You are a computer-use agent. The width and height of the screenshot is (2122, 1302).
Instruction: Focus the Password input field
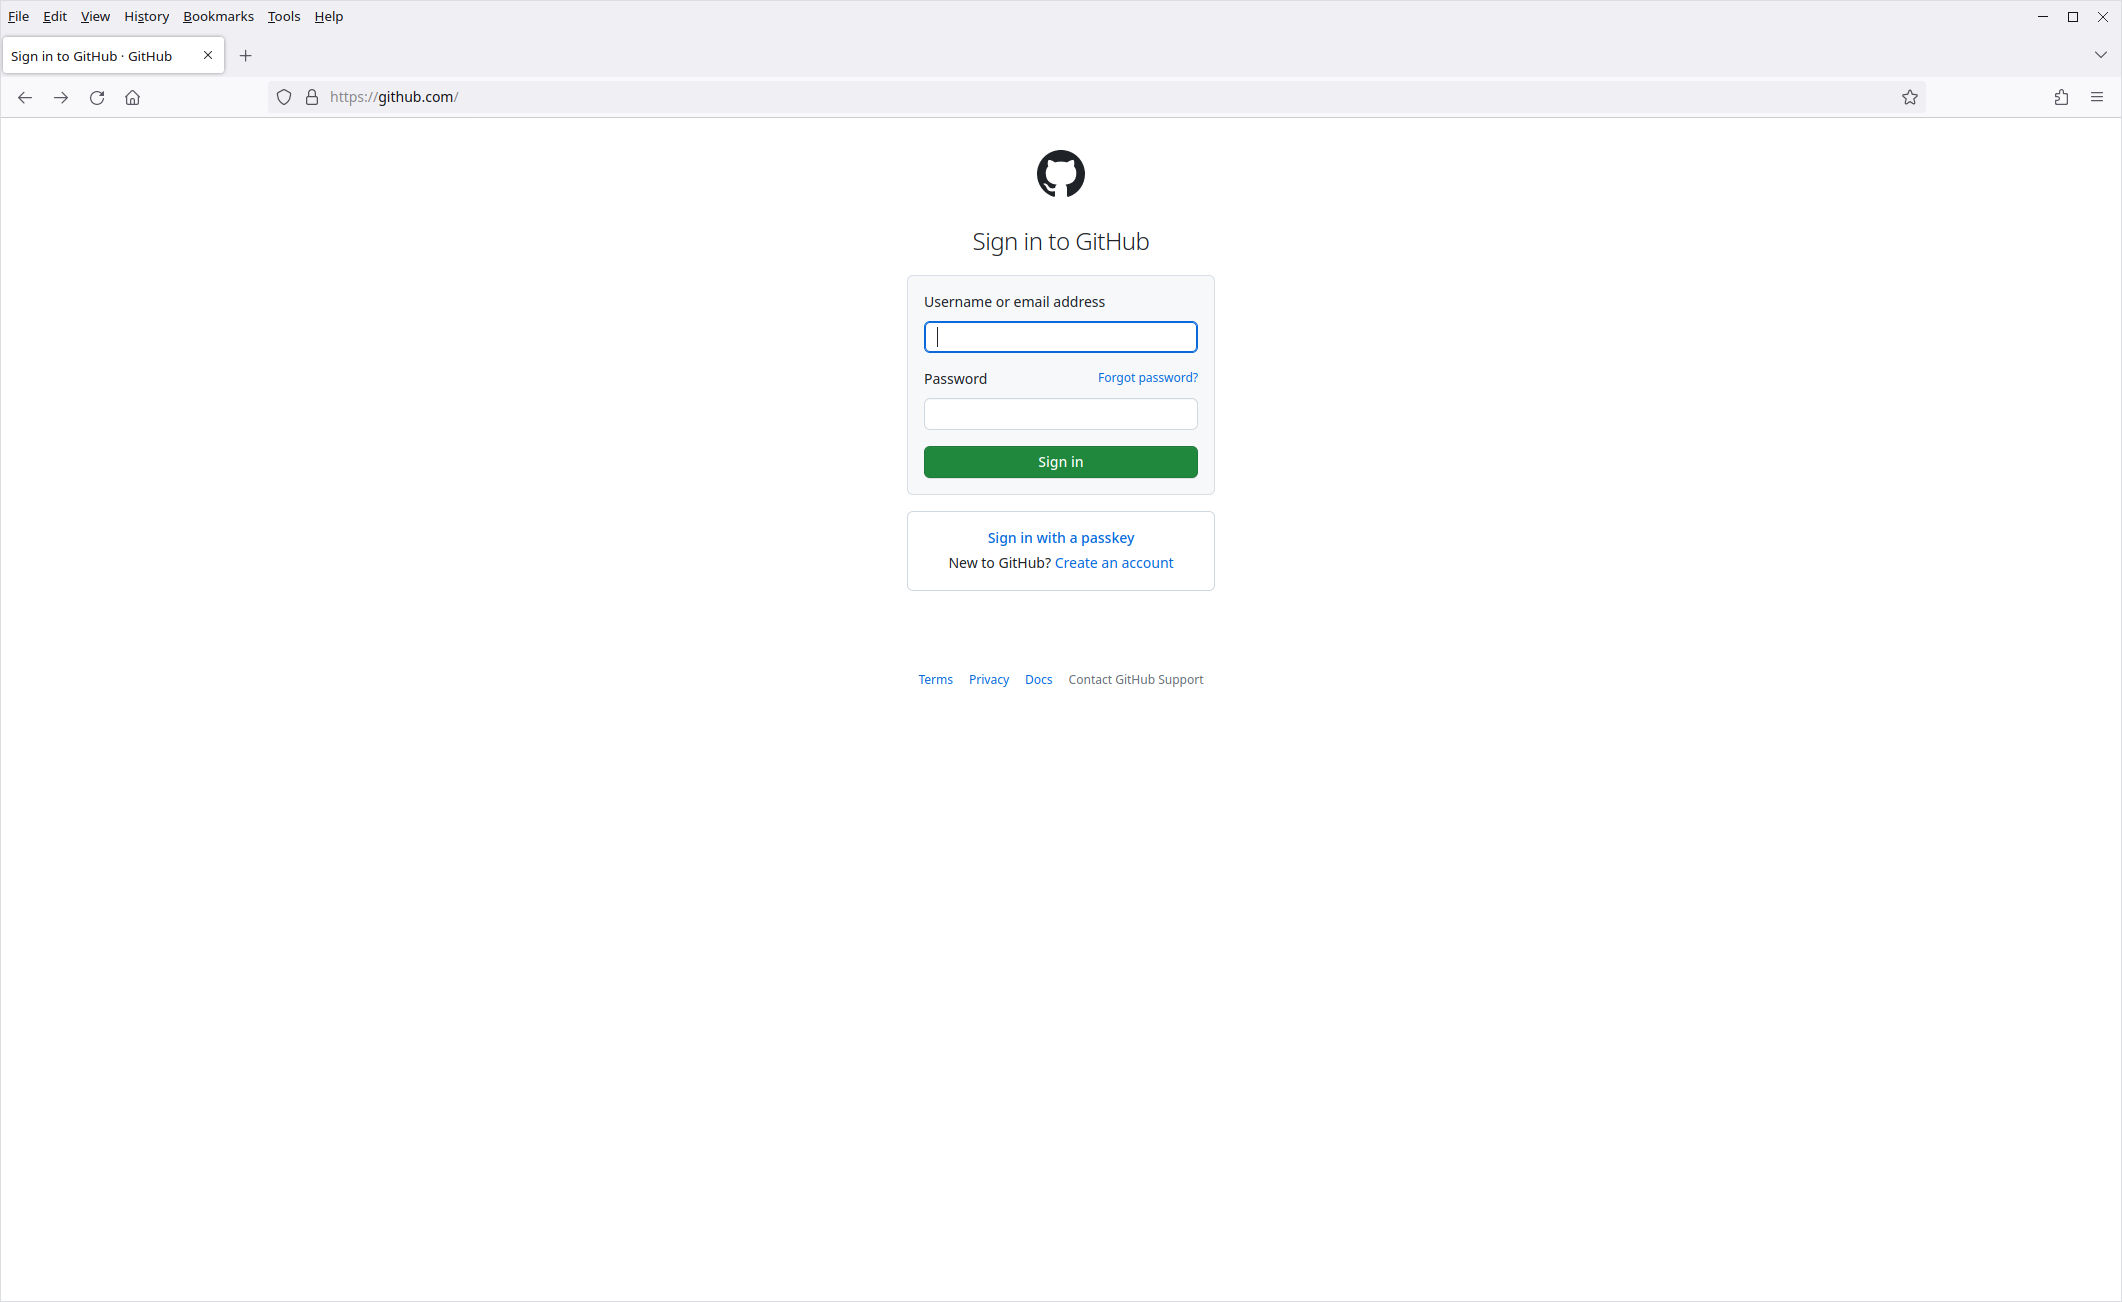click(x=1060, y=414)
